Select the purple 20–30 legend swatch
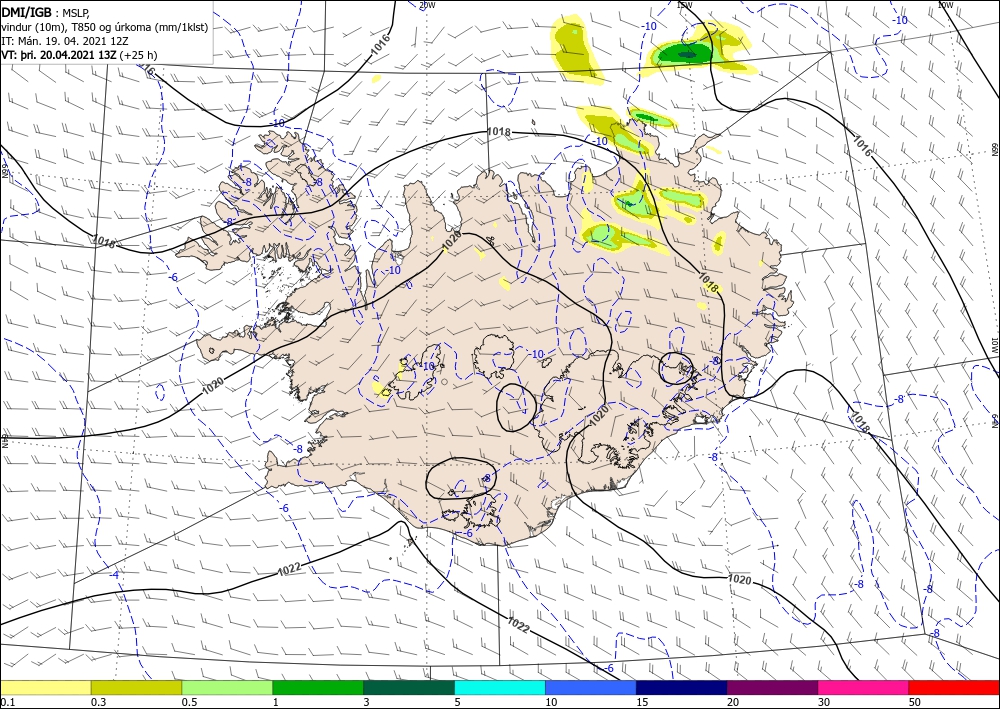The width and height of the screenshot is (1000, 709). point(772,687)
